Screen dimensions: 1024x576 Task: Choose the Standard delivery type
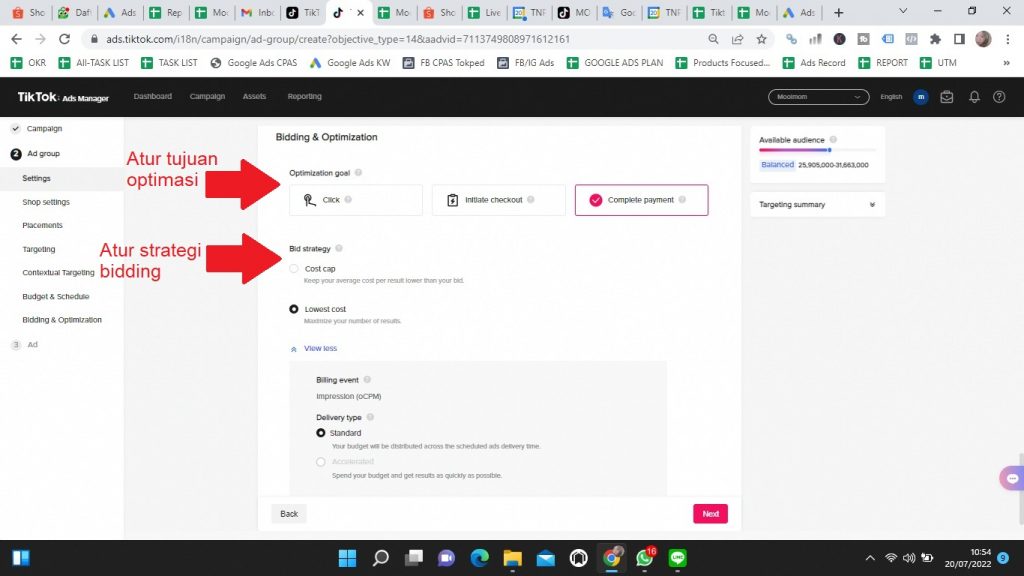click(321, 433)
